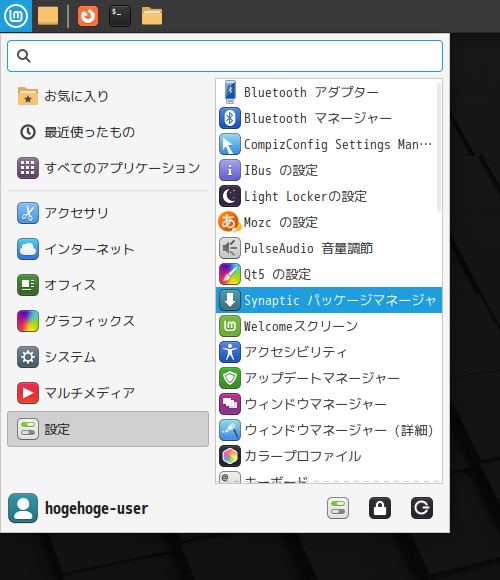Select the オフィス category
The height and width of the screenshot is (580, 500).
[108, 285]
